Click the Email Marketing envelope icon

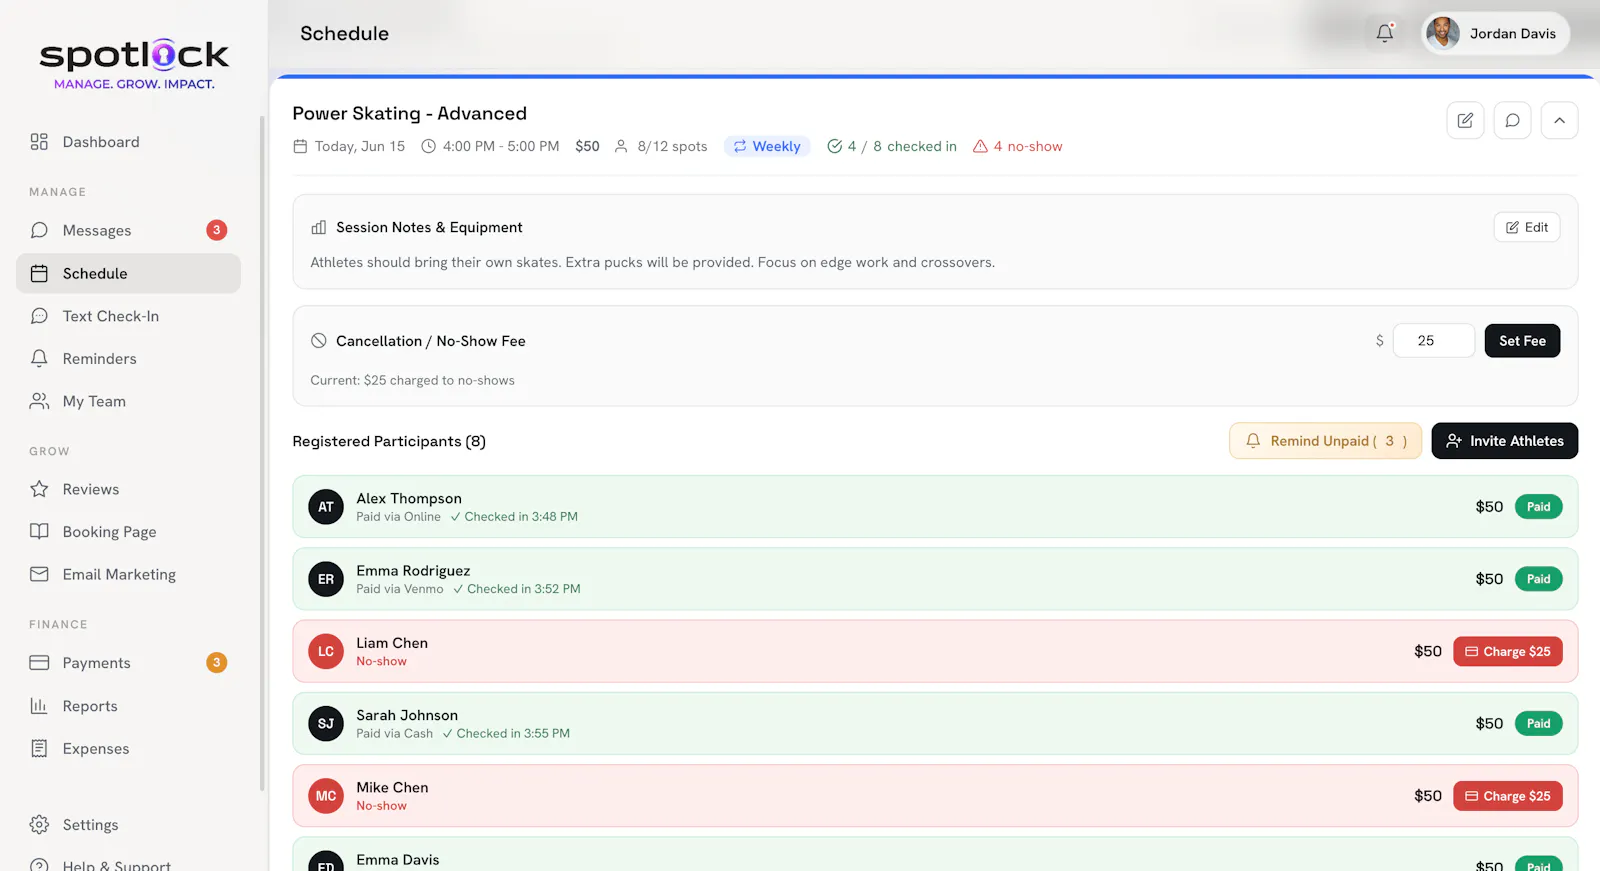[39, 574]
